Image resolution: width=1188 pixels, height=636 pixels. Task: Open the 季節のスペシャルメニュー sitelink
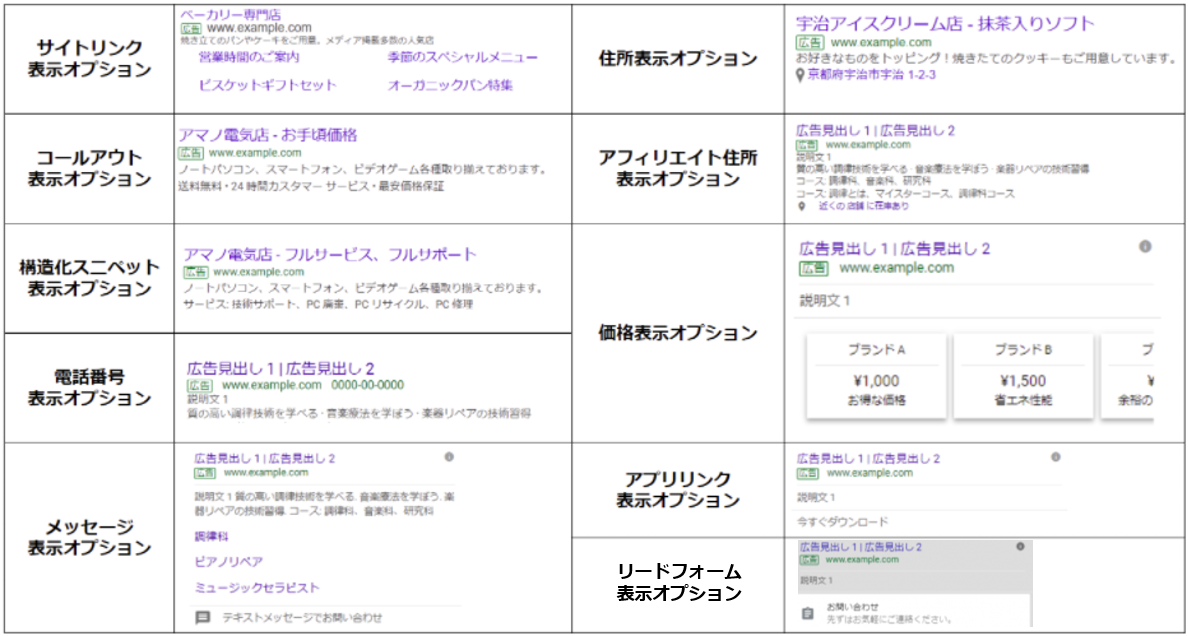[463, 58]
